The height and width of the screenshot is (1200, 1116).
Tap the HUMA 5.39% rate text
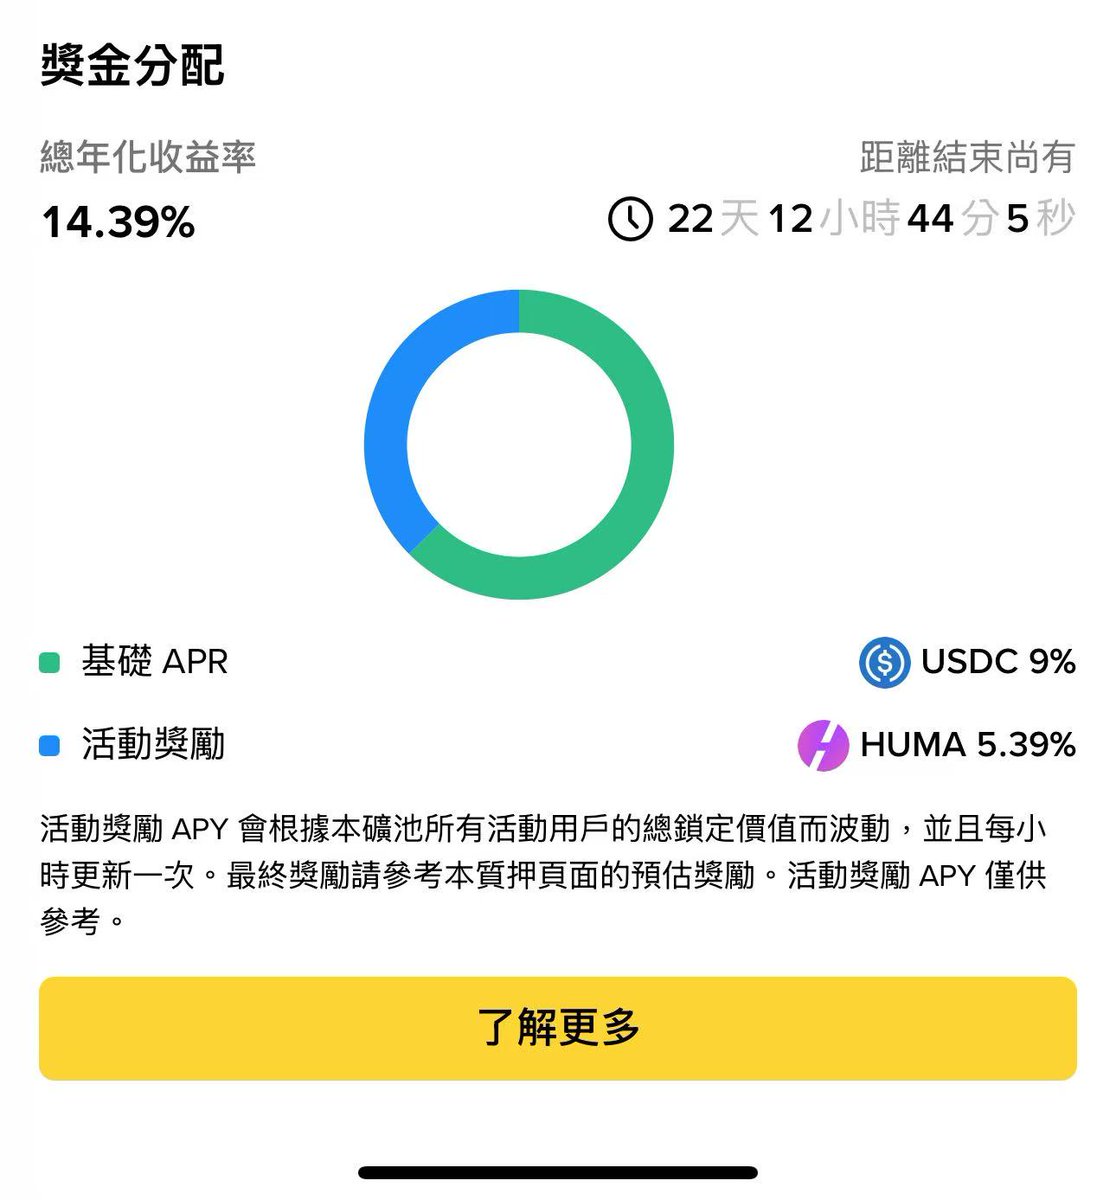tap(967, 745)
